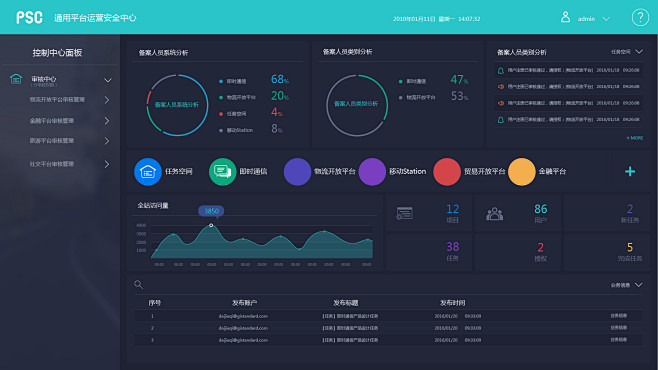Image resolution: width=658 pixels, height=370 pixels.
Task: Click the 备案人员系统分析 donut chart center
Action: pos(177,105)
